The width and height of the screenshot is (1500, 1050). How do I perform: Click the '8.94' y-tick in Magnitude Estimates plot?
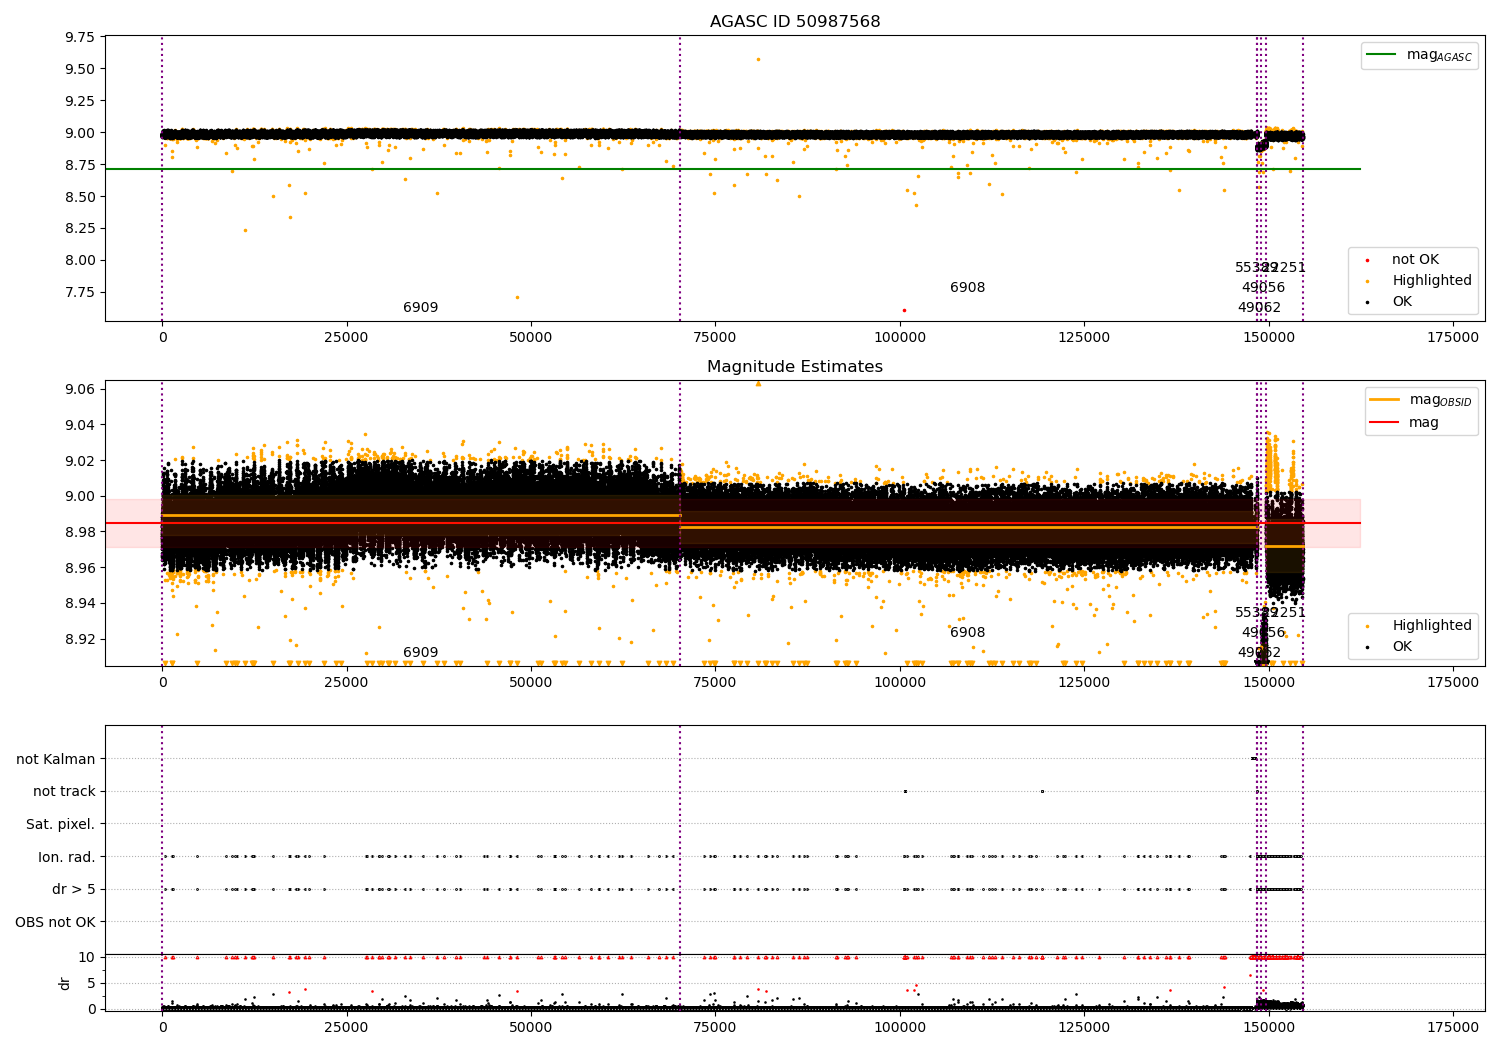coord(81,603)
